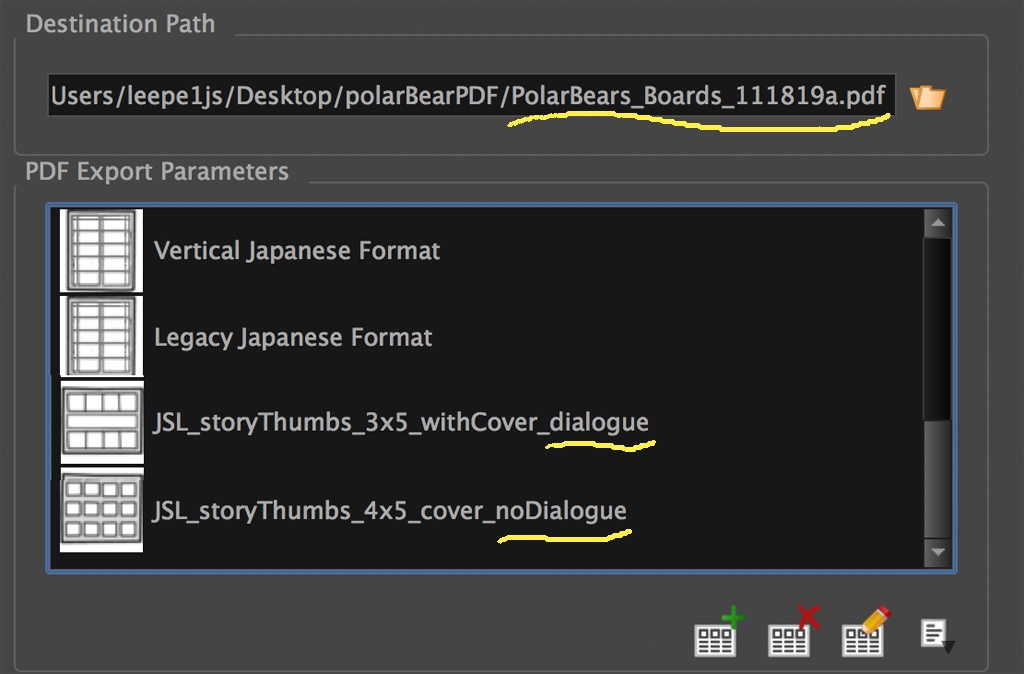Image resolution: width=1024 pixels, height=674 pixels.
Task: Open the destination folder browse icon
Action: [x=927, y=97]
